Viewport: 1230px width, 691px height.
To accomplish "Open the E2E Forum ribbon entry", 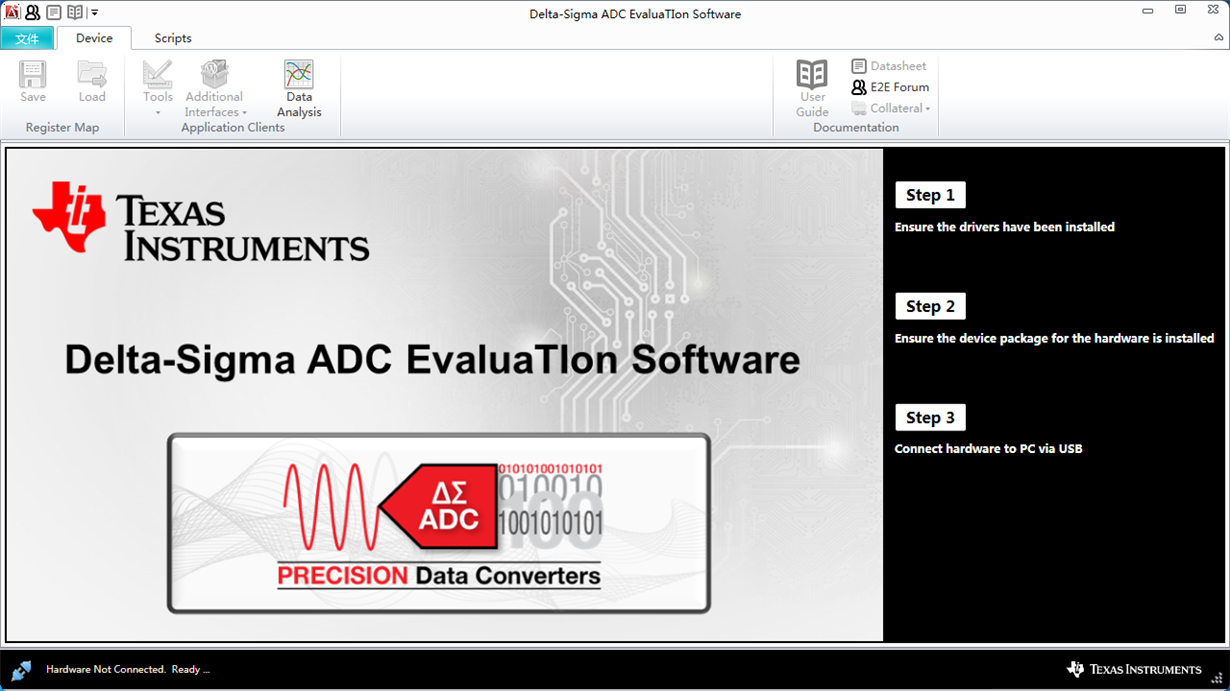I will pyautogui.click(x=890, y=87).
